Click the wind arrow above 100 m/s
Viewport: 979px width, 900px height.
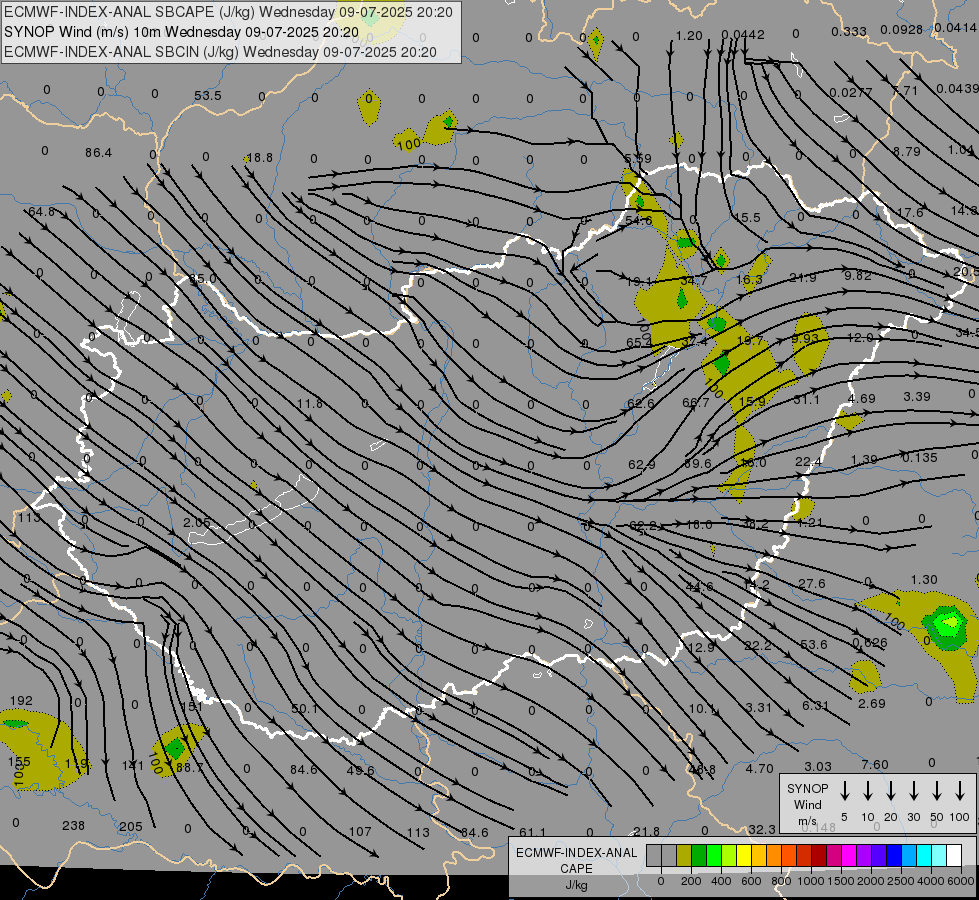(x=960, y=791)
